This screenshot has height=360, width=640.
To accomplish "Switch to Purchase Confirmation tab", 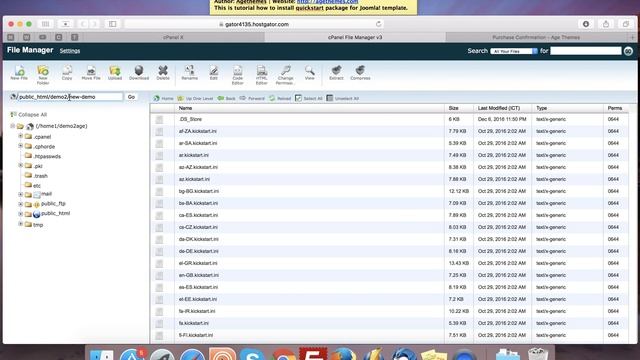I will 536,37.
